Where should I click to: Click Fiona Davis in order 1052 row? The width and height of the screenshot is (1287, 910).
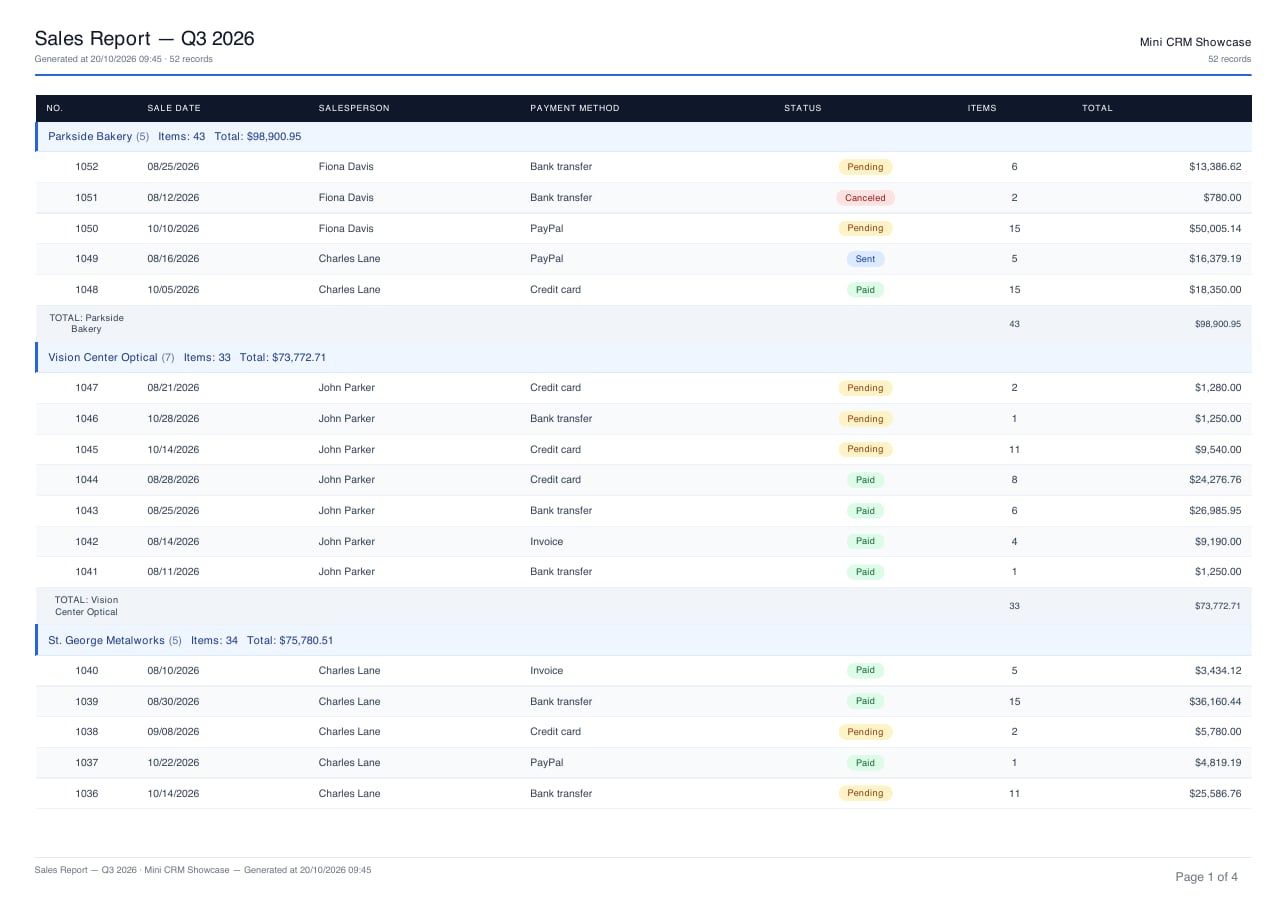(x=346, y=167)
